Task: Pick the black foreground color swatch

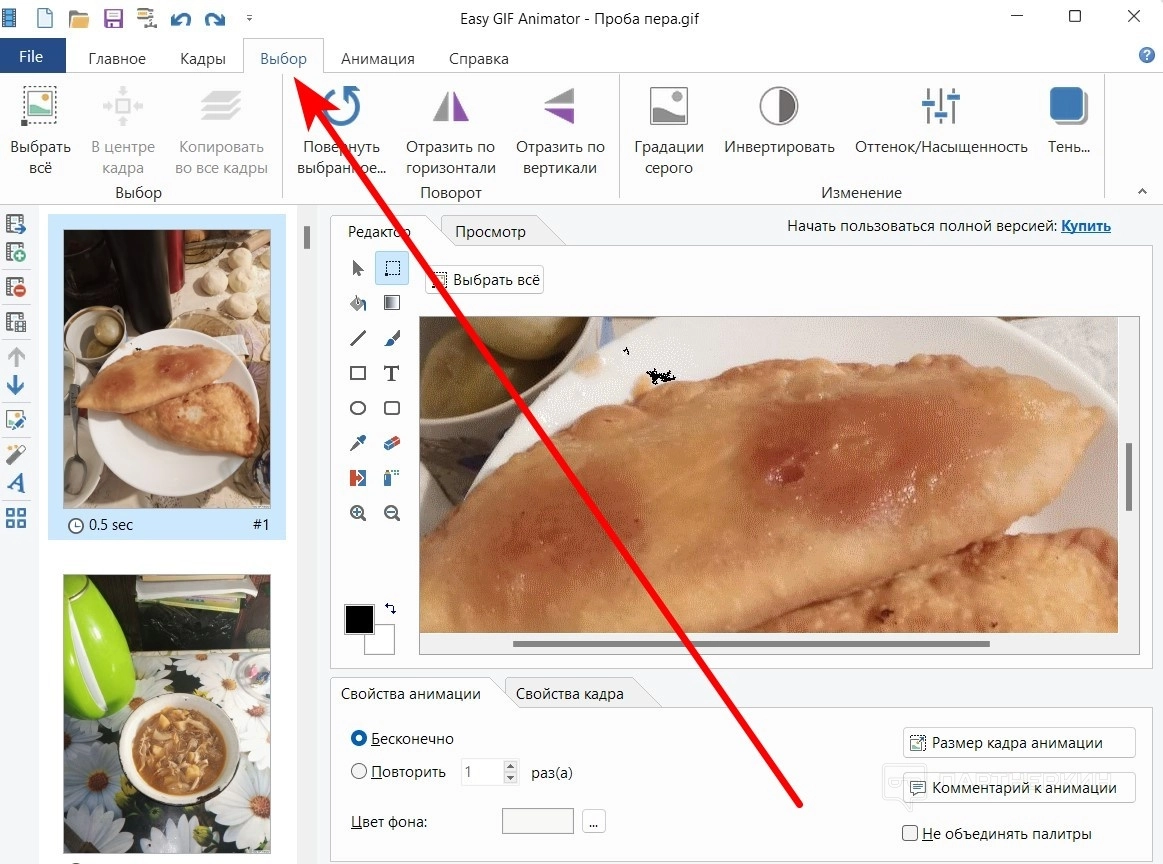Action: point(358,619)
